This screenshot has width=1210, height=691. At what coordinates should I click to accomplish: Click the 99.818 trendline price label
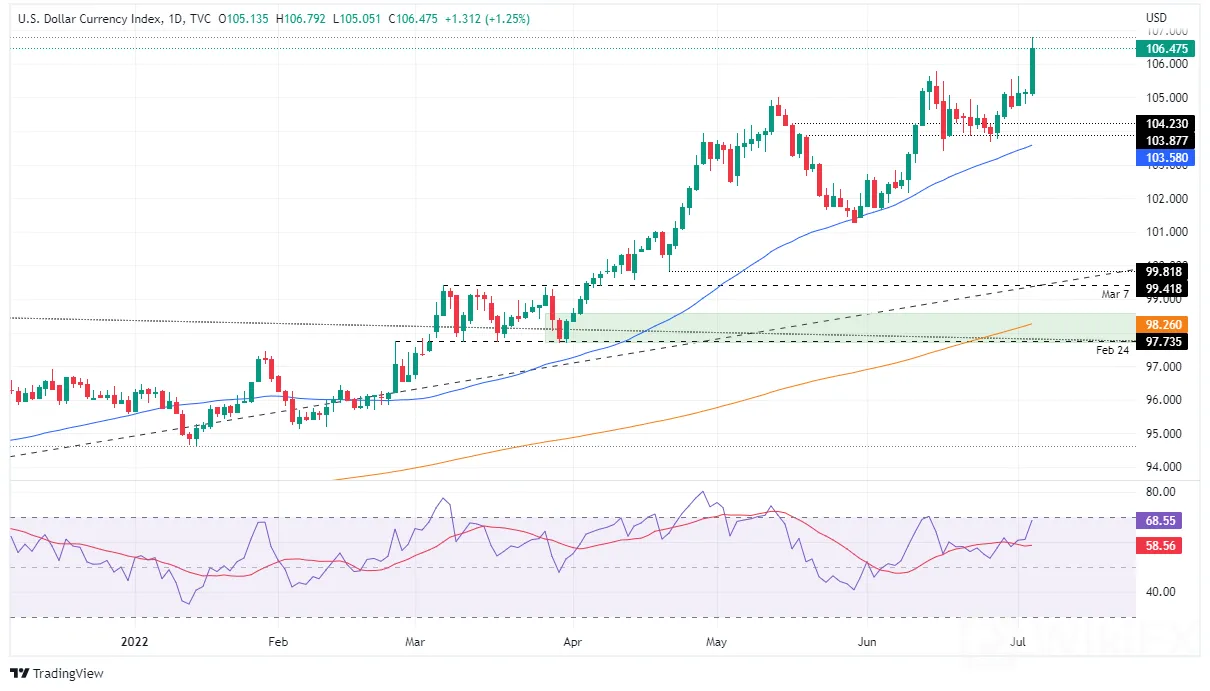[1166, 271]
